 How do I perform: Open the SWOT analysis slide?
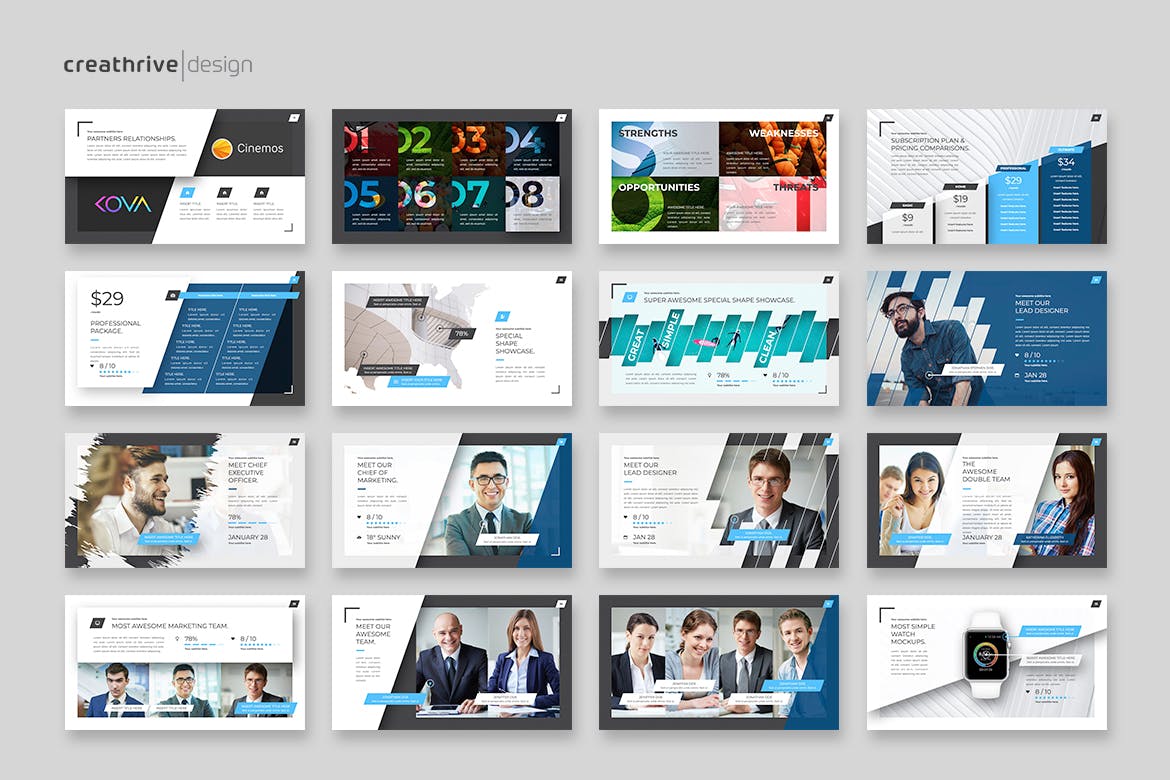pos(718,177)
